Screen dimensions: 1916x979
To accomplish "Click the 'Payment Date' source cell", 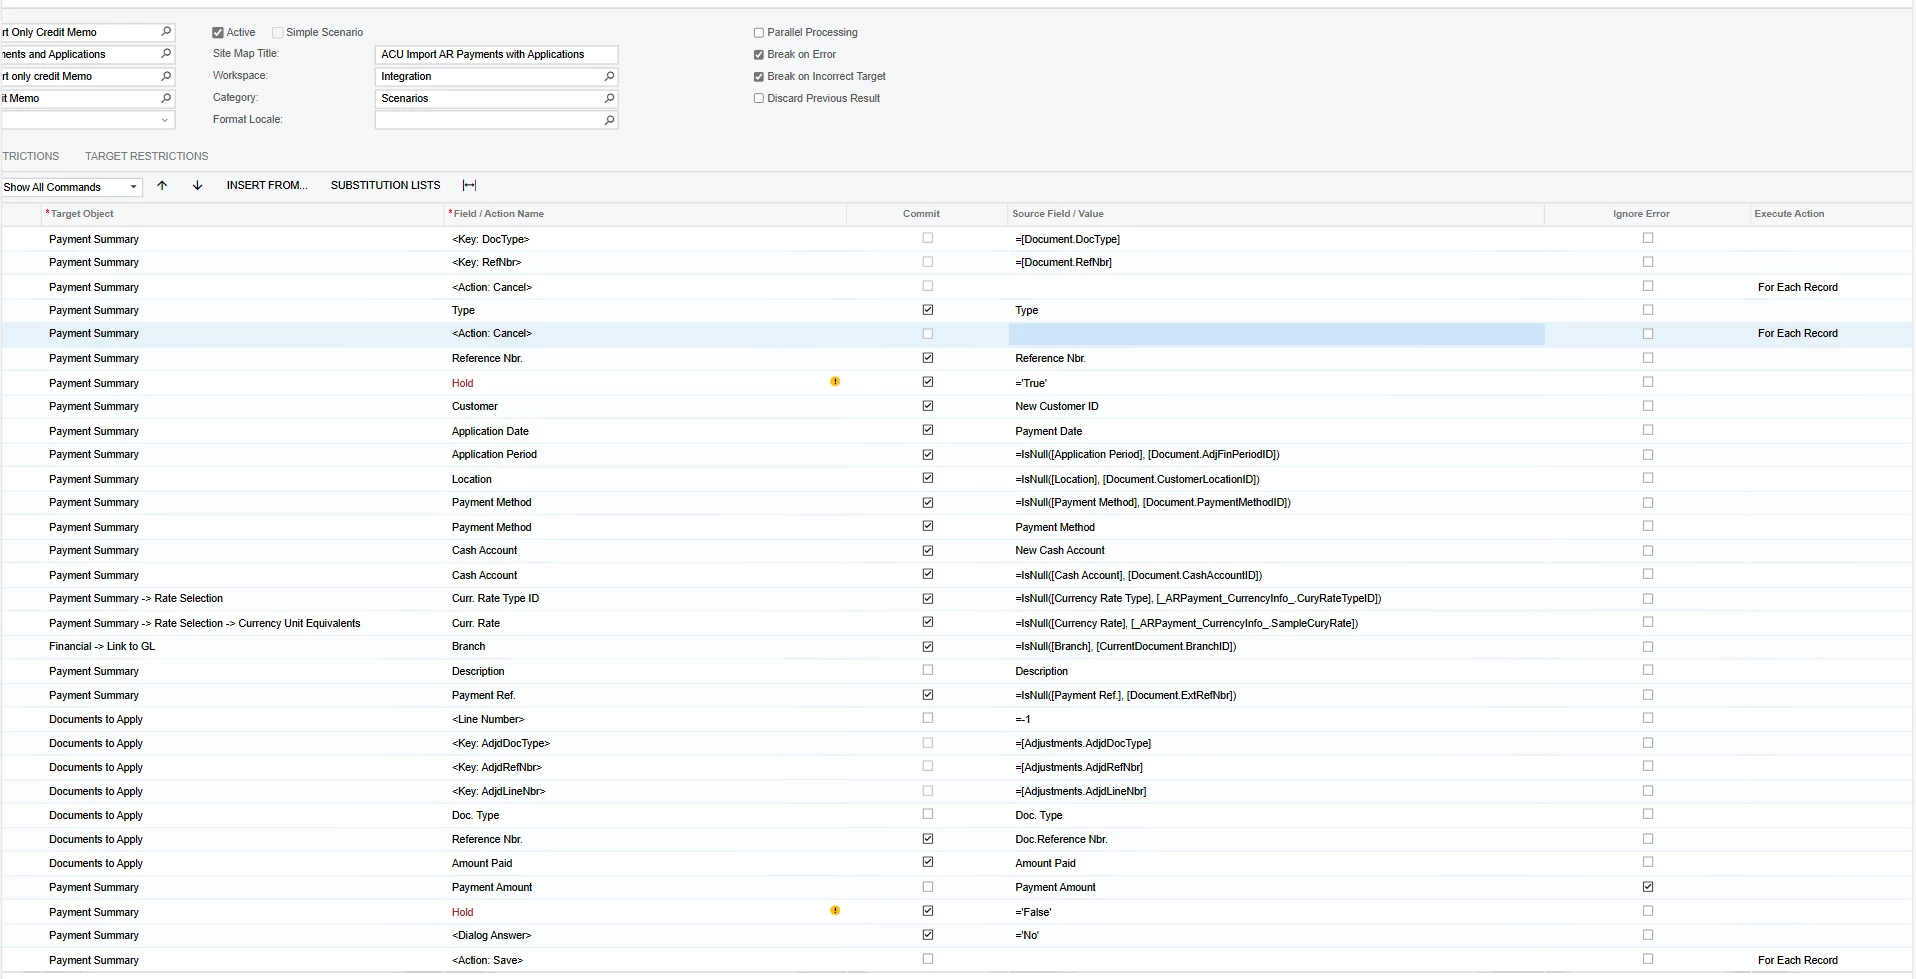I will tap(1276, 431).
